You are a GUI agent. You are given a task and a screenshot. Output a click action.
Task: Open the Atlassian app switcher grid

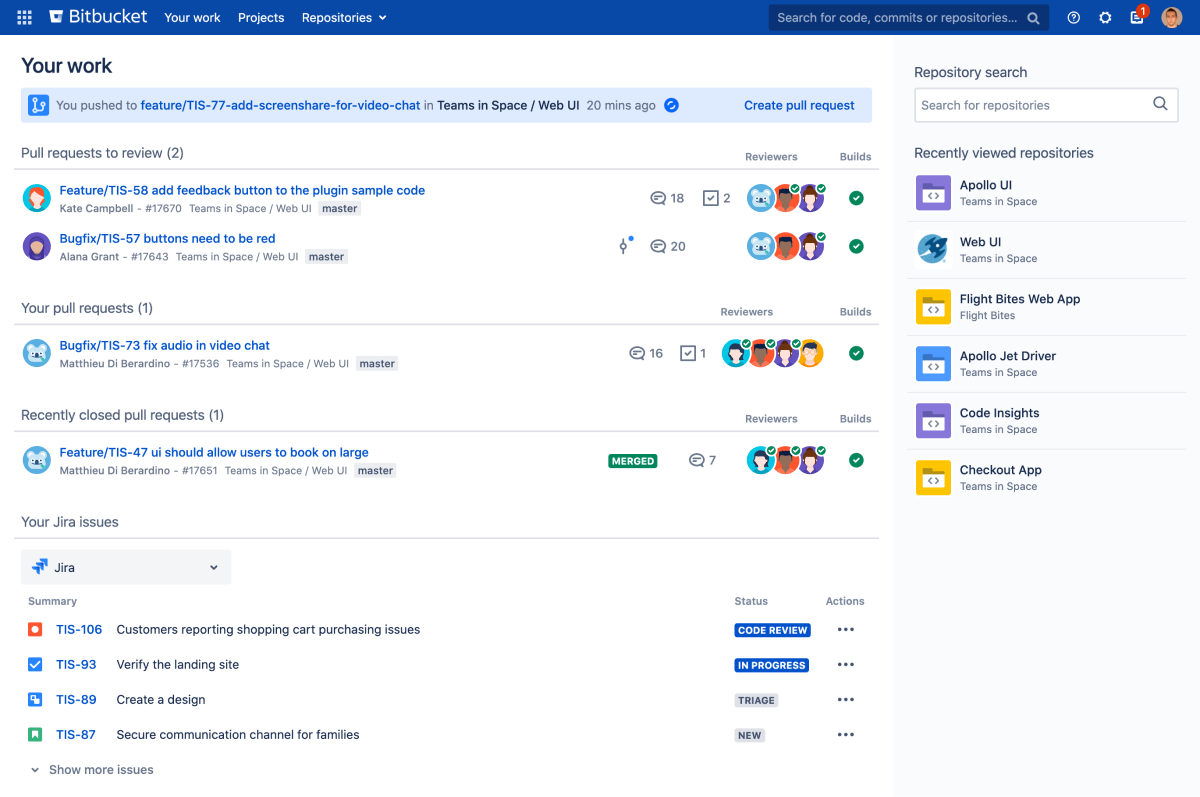(23, 17)
